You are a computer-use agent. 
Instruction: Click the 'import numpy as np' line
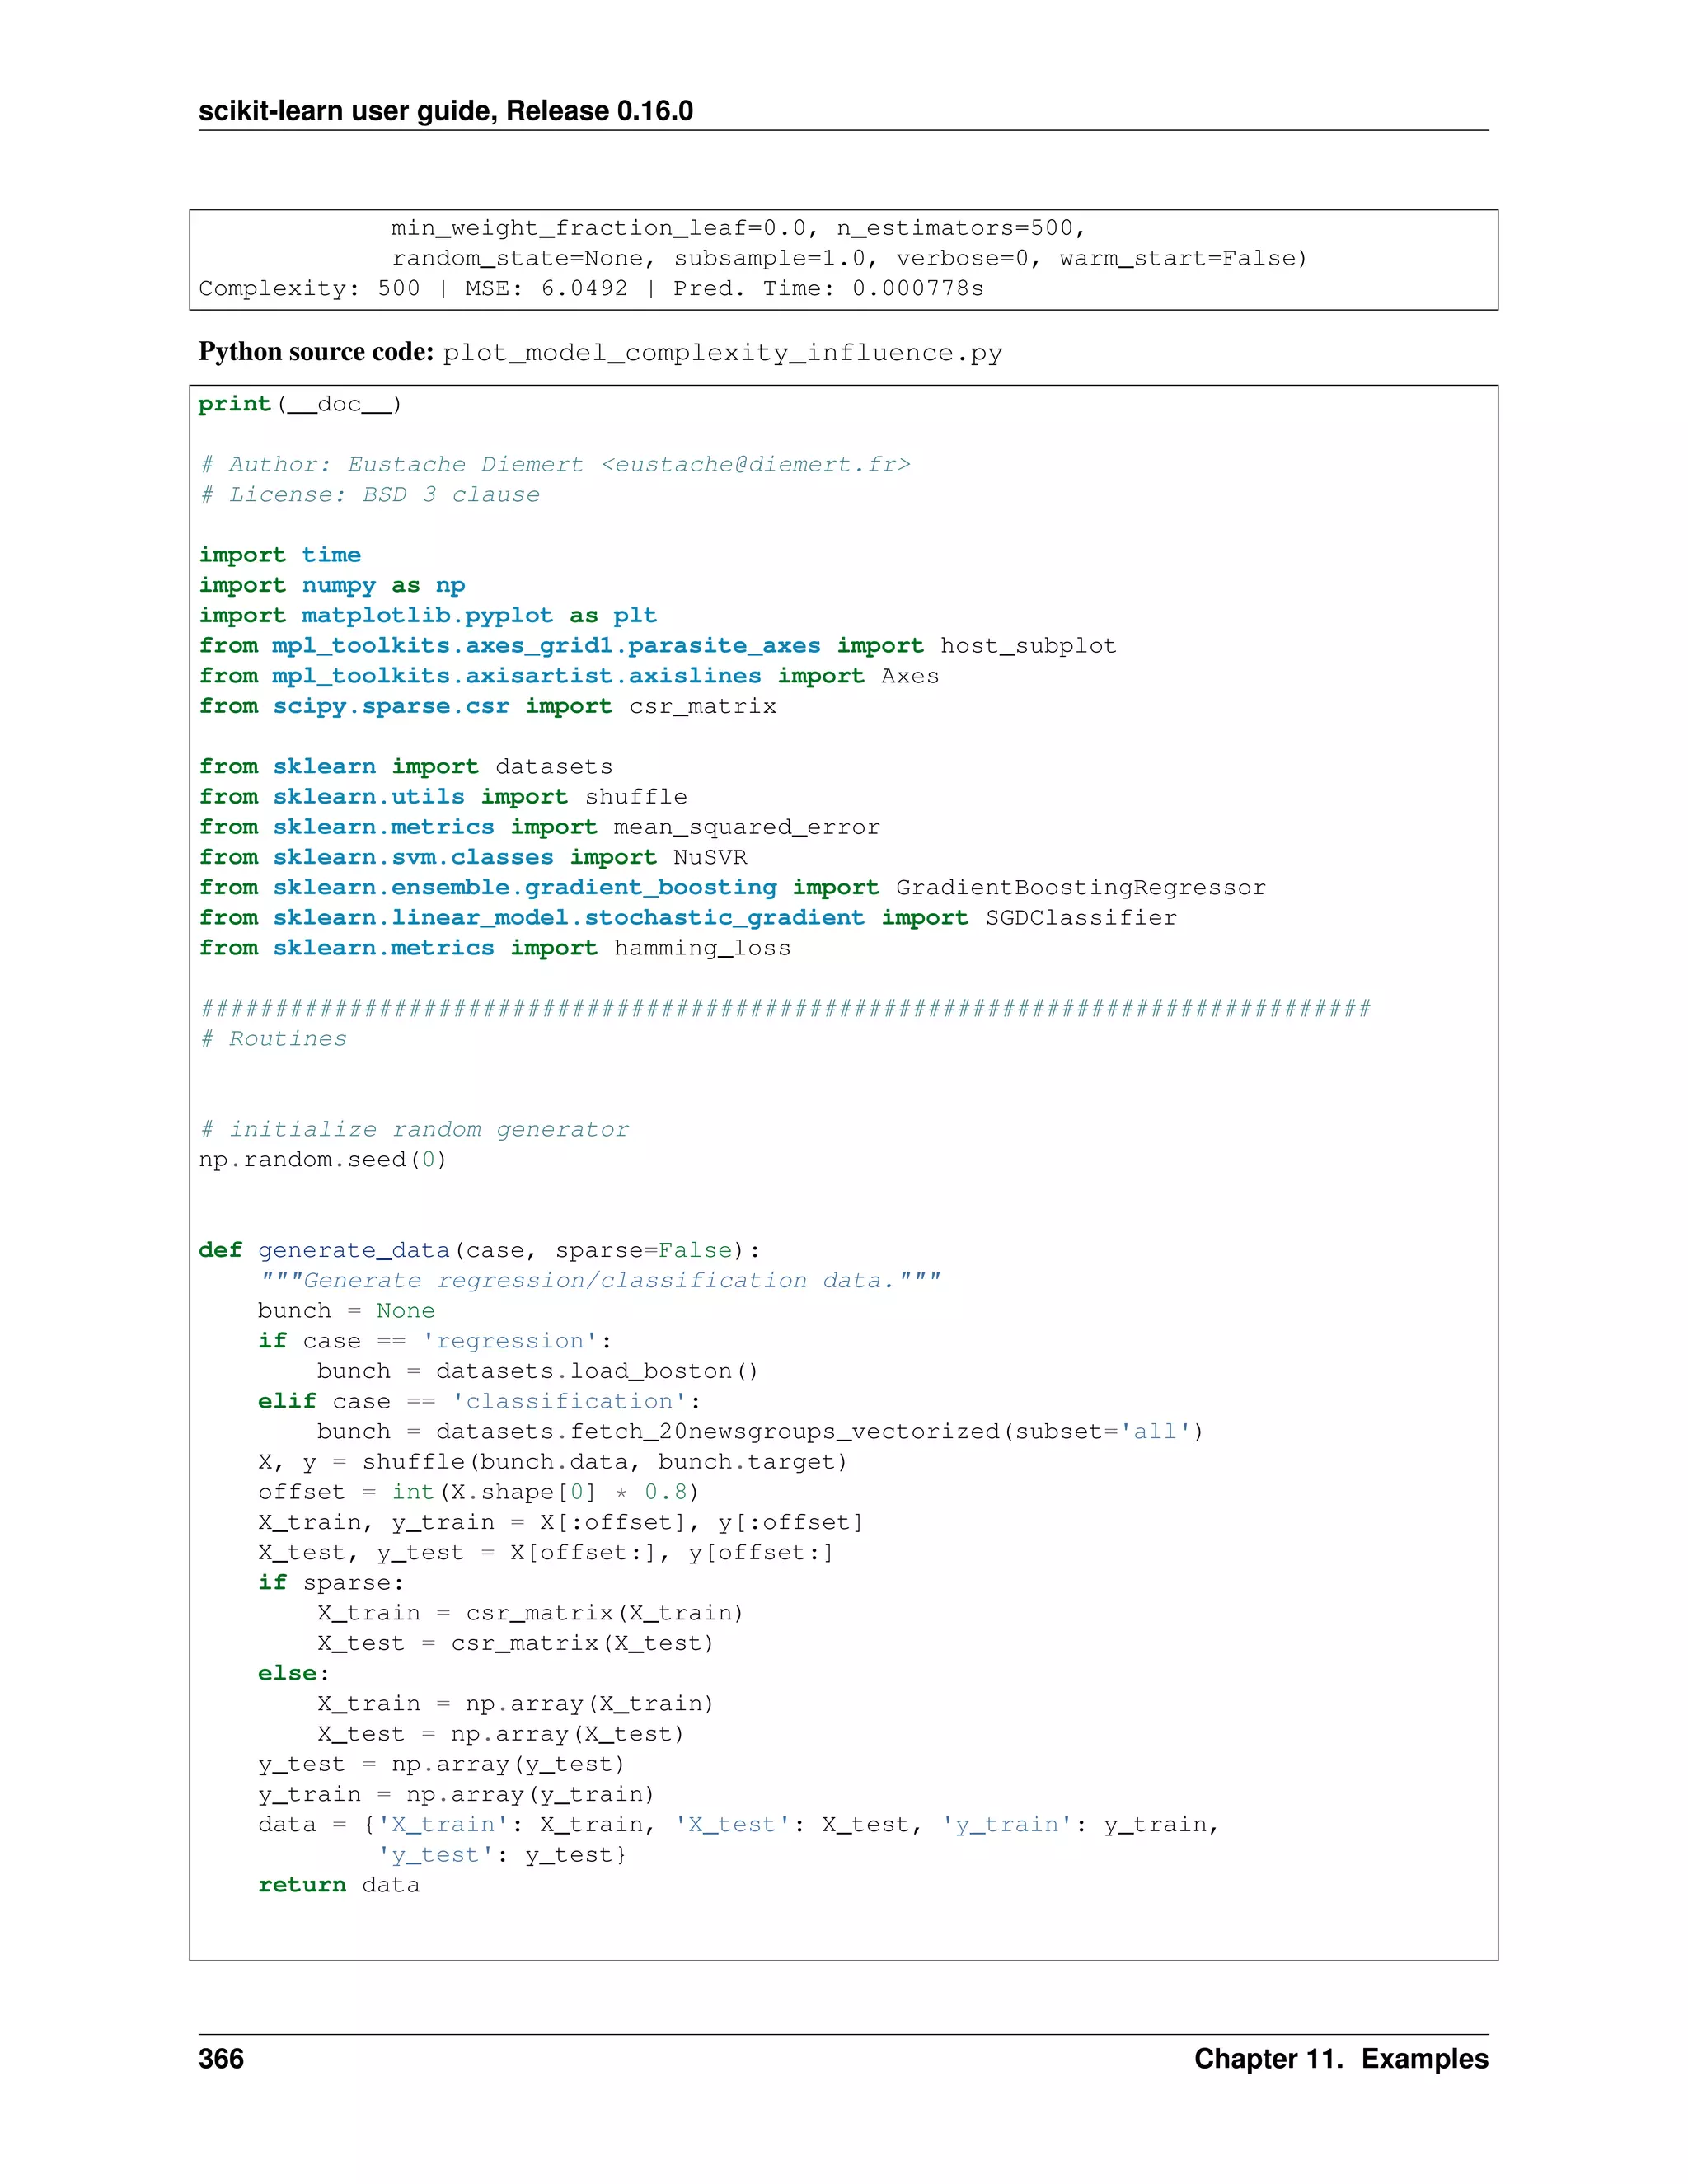point(332,585)
